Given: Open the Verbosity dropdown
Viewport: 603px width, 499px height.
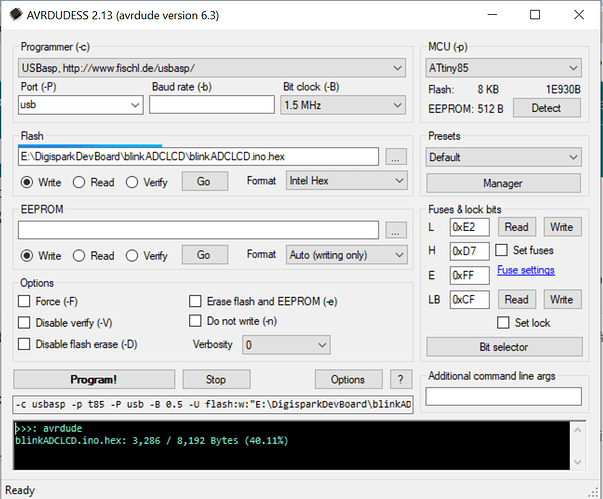Looking at the screenshot, I should pyautogui.click(x=286, y=345).
